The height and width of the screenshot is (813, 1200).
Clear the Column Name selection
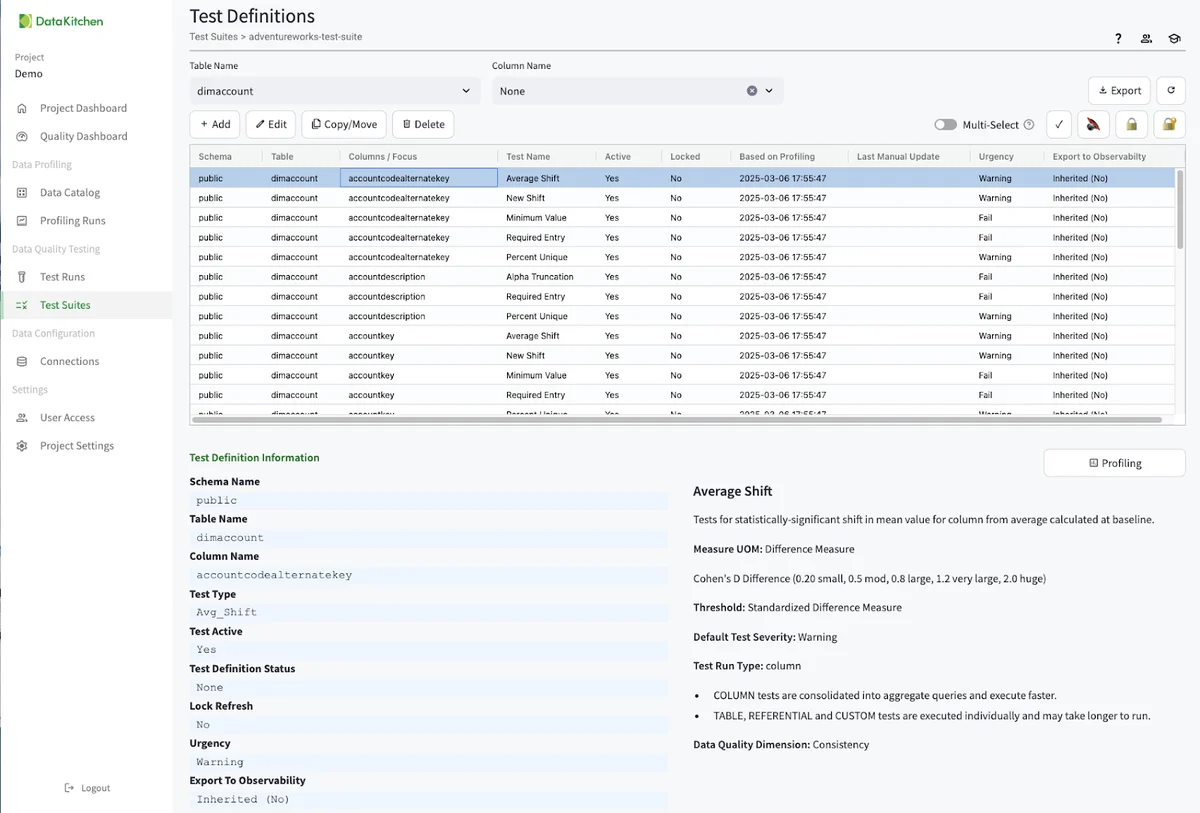coord(752,91)
